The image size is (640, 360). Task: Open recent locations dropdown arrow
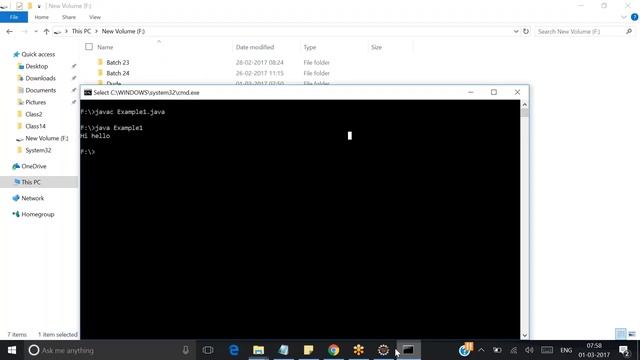coord(36,31)
